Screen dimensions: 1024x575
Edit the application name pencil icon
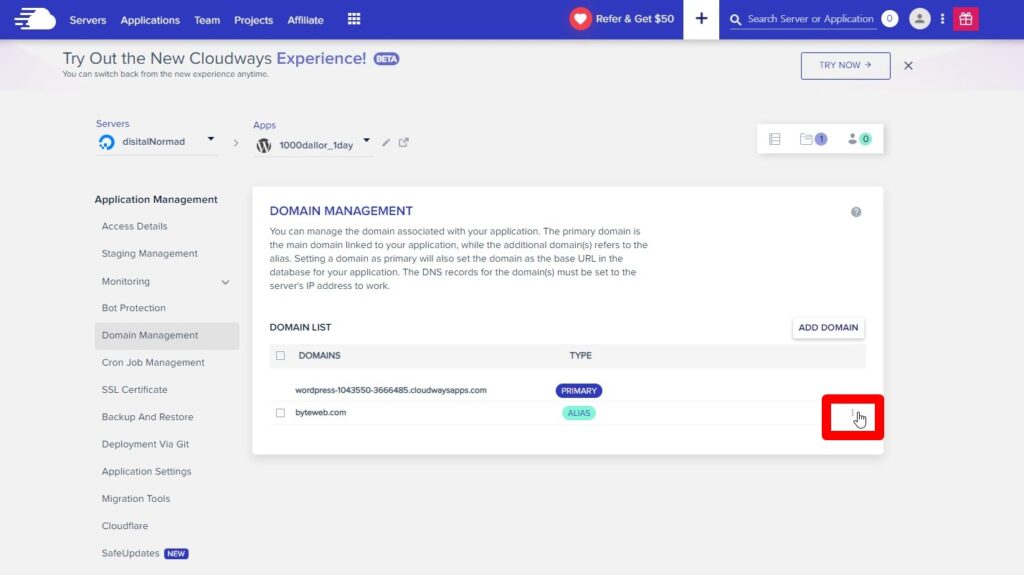[386, 142]
